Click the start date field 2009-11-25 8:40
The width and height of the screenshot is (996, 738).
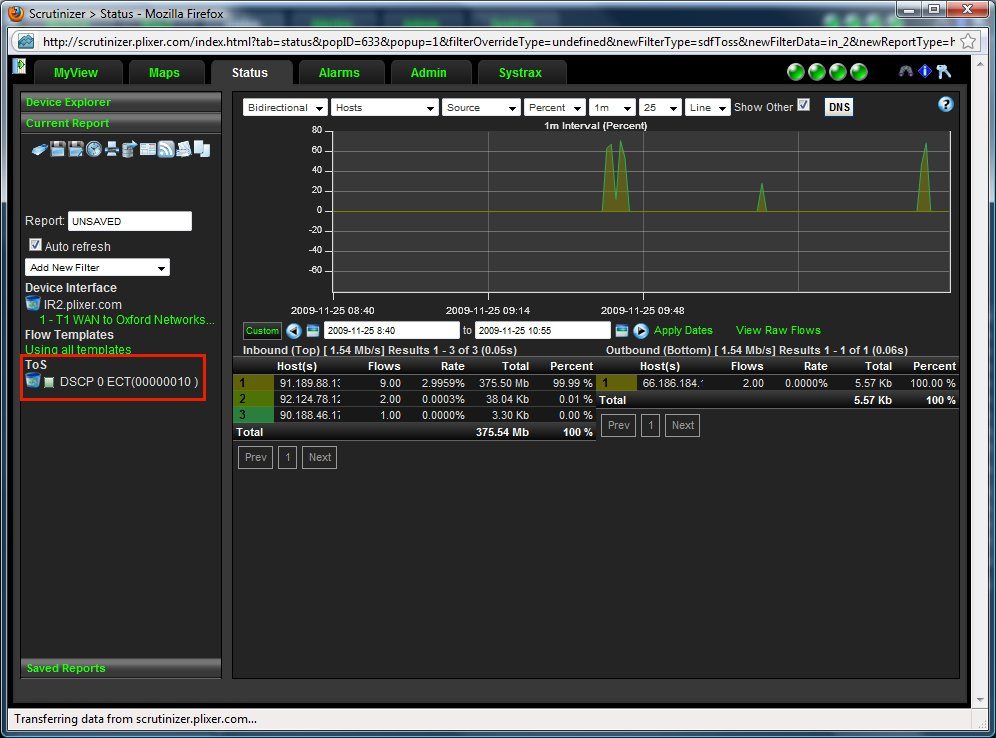pyautogui.click(x=391, y=330)
